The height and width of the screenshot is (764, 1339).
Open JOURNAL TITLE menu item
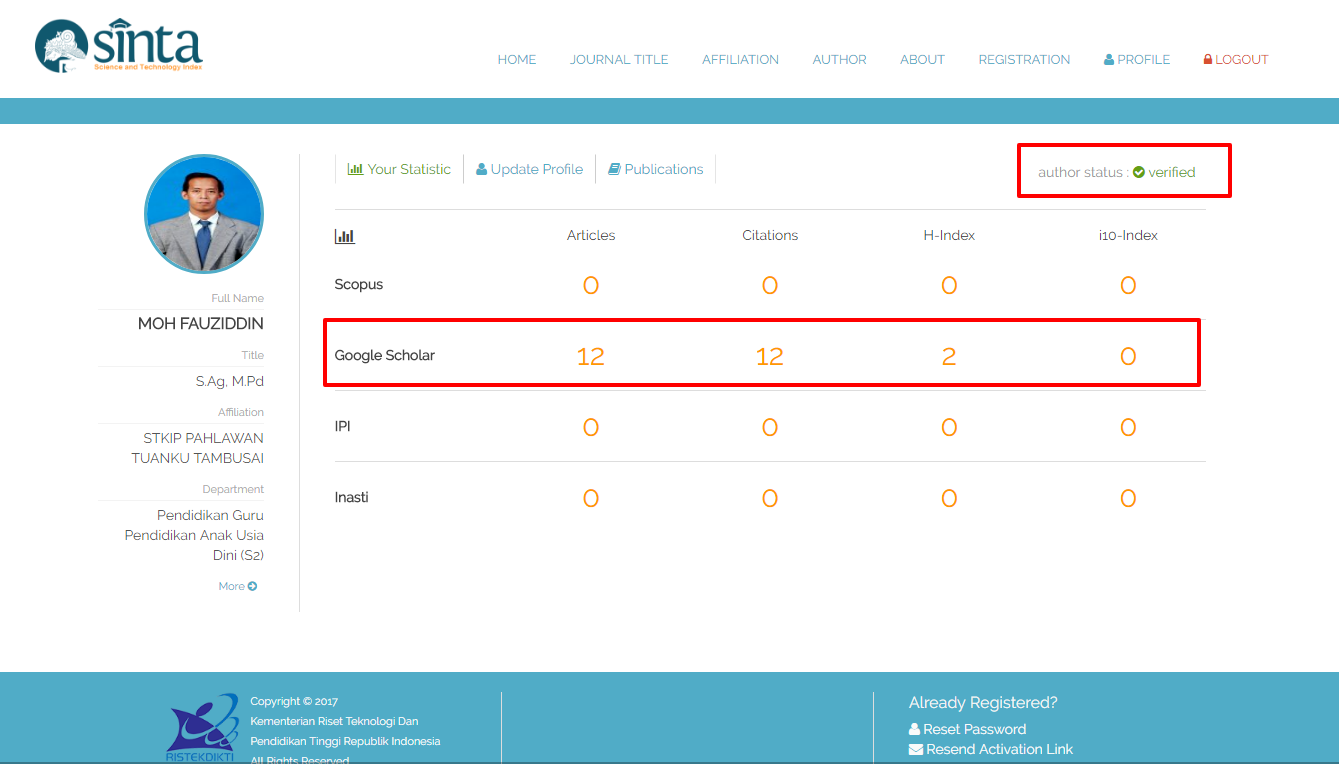tap(619, 60)
